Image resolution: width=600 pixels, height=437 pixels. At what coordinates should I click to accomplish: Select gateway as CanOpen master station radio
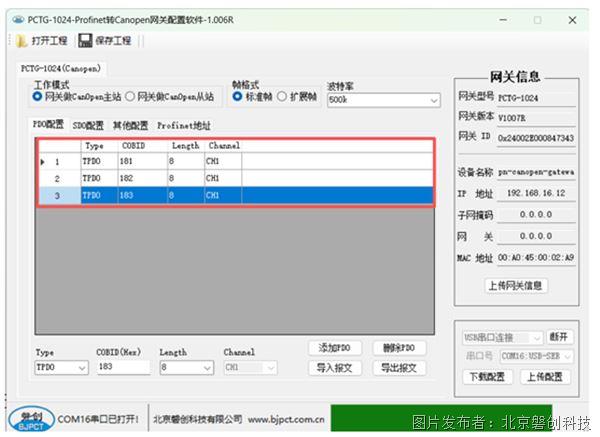click(x=37, y=96)
